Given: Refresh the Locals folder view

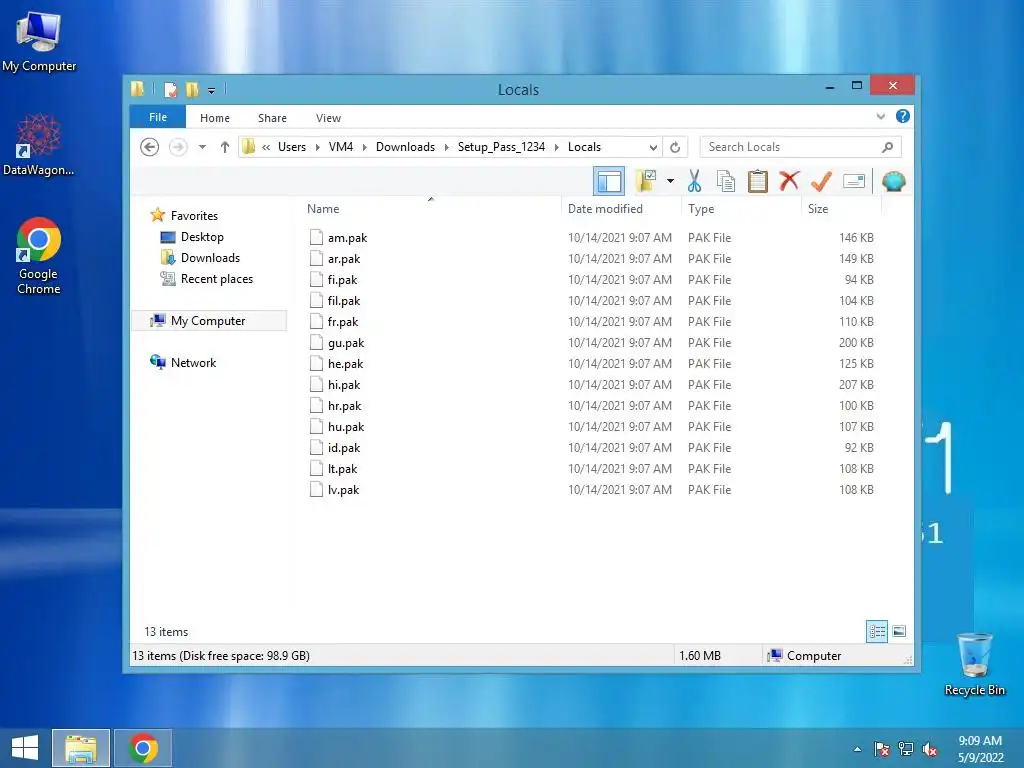Looking at the screenshot, I should 675,147.
